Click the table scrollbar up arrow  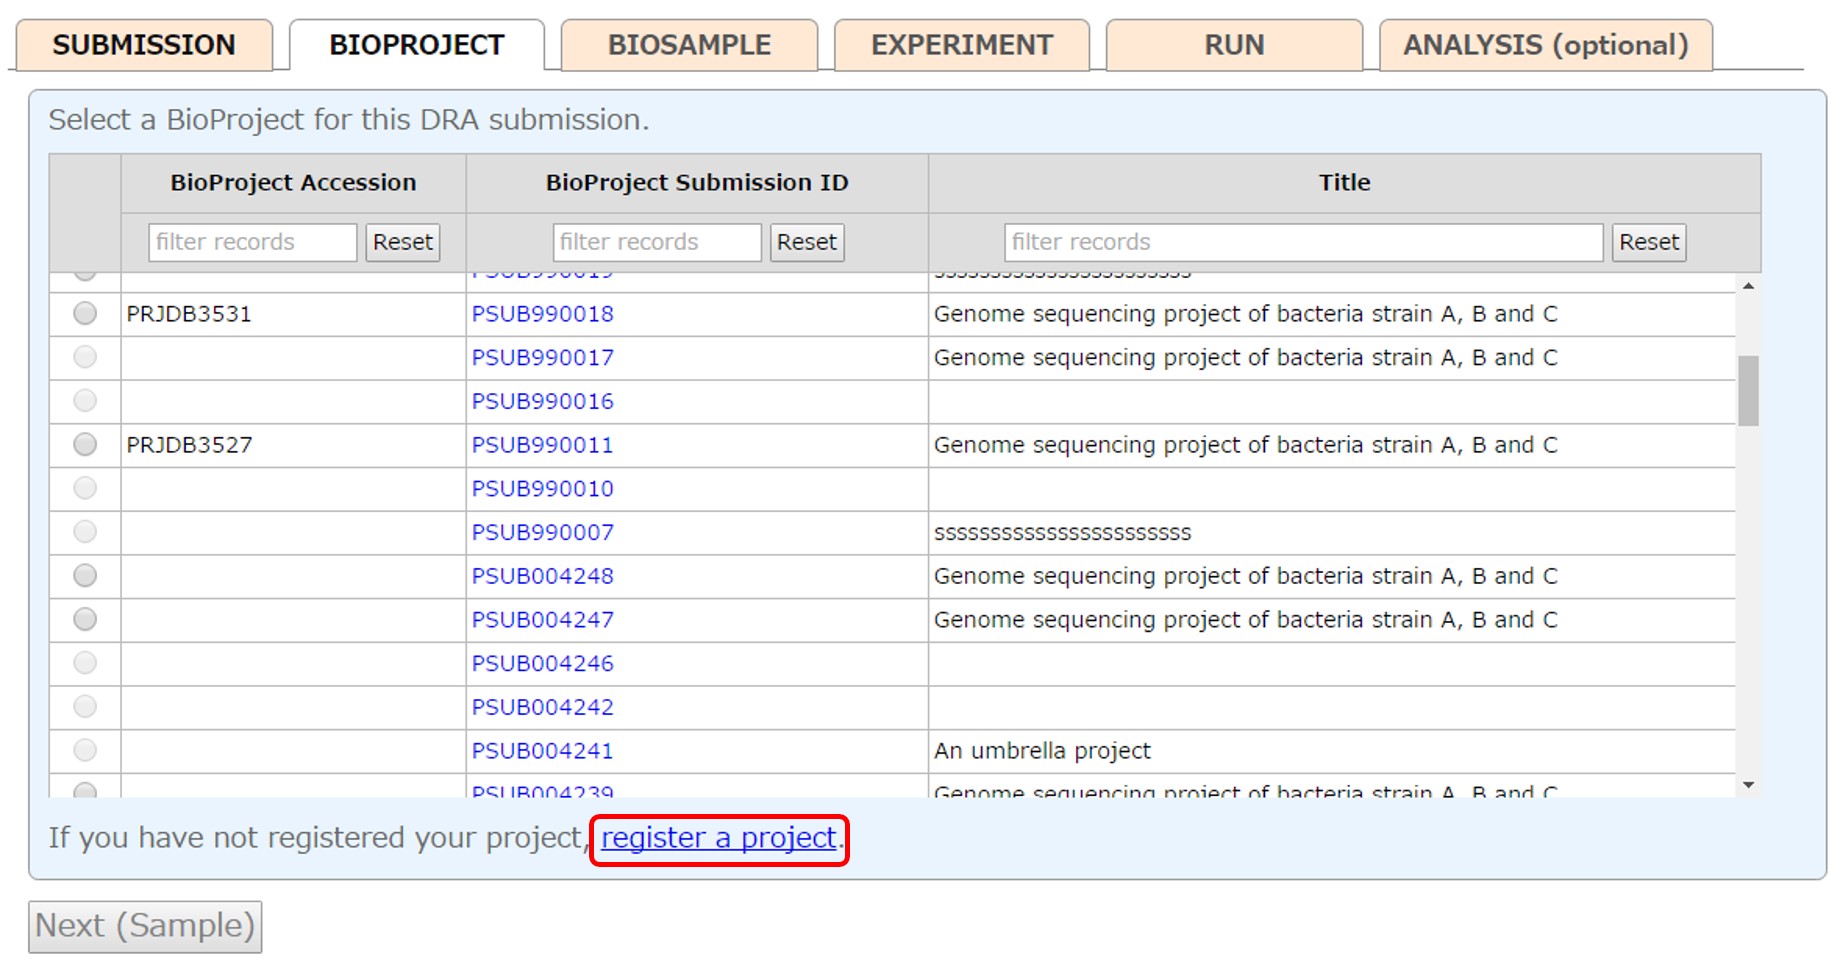tap(1748, 287)
